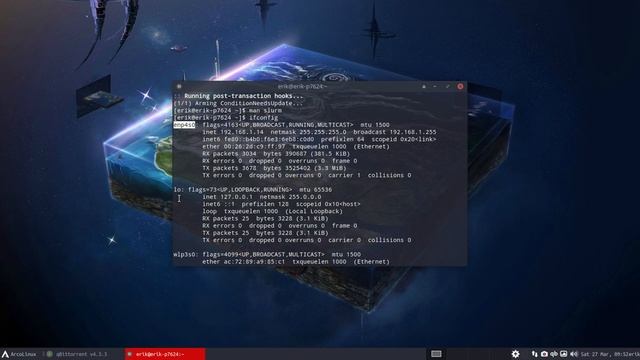Click the camera screenshot tray icon

(x=544, y=354)
